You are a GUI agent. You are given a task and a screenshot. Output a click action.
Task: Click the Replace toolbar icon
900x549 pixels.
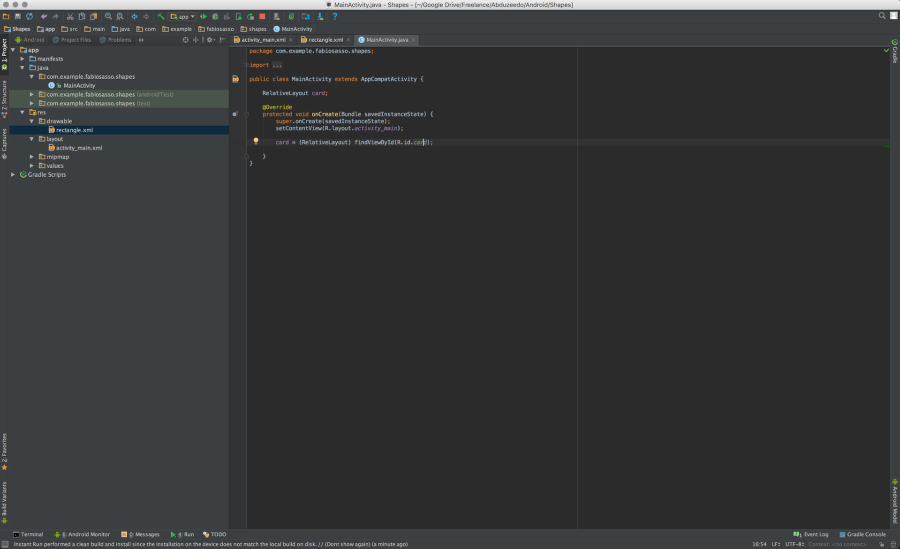point(119,17)
